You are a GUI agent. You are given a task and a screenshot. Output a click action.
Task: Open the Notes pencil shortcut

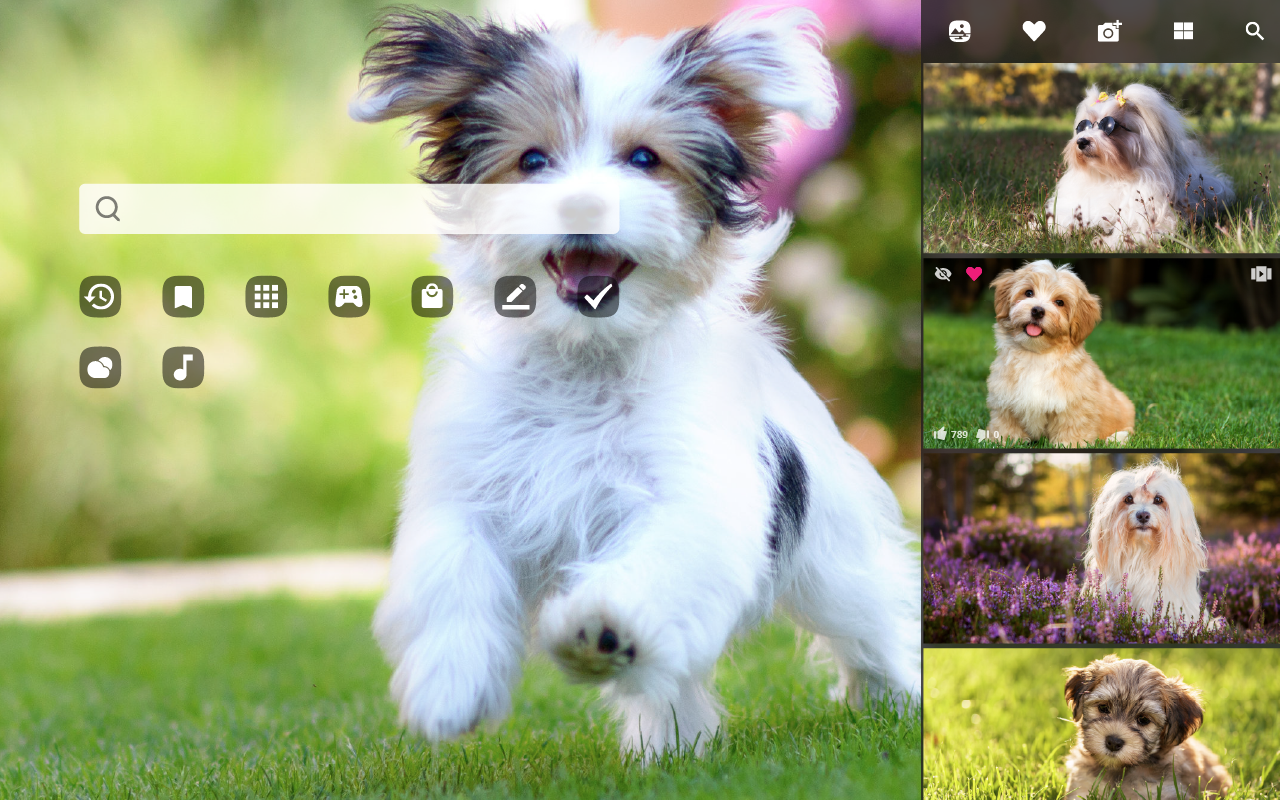[x=515, y=297]
